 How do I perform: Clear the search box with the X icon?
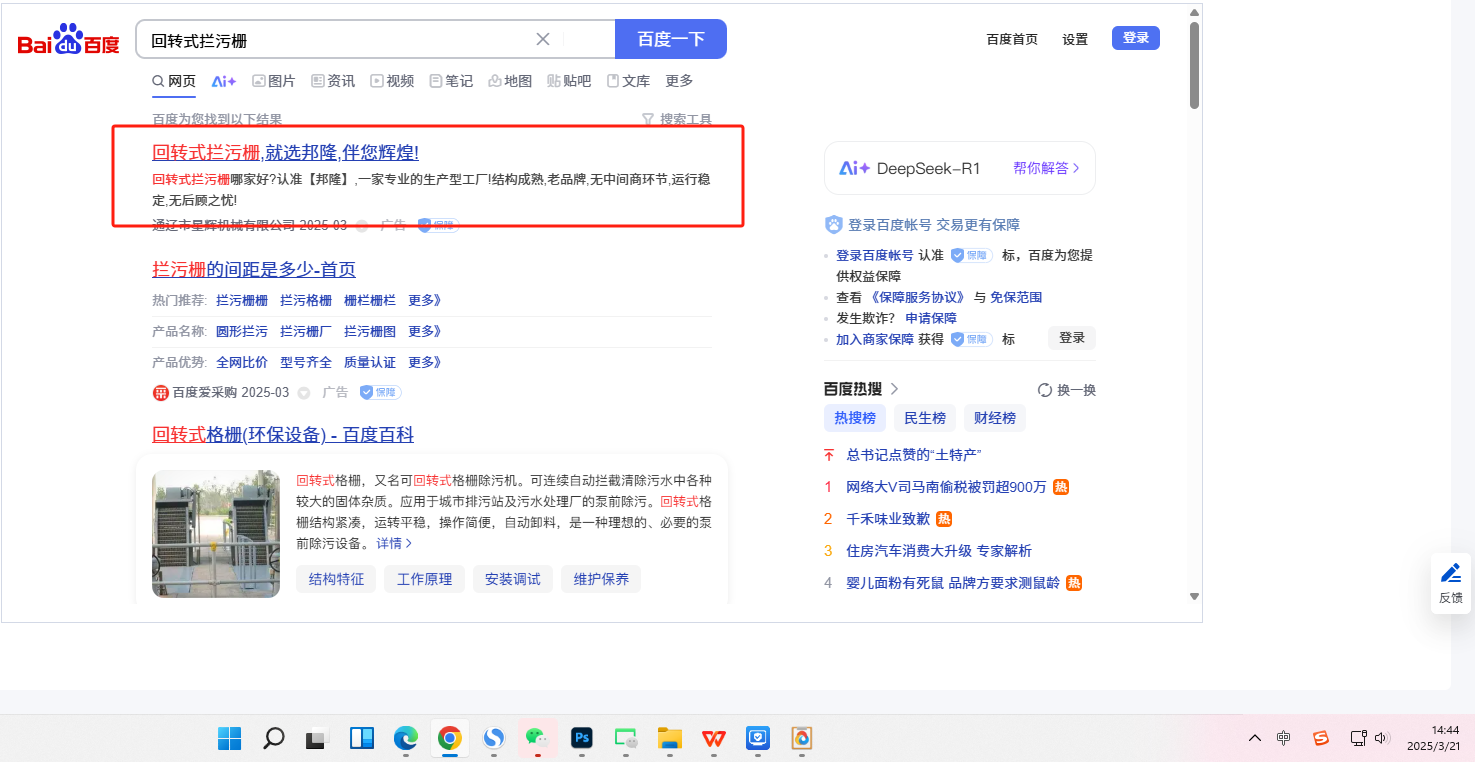pyautogui.click(x=543, y=39)
